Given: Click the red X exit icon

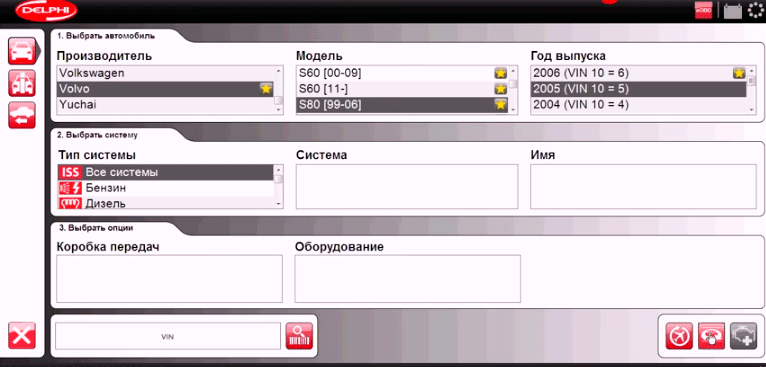Looking at the screenshot, I should pyautogui.click(x=21, y=336).
